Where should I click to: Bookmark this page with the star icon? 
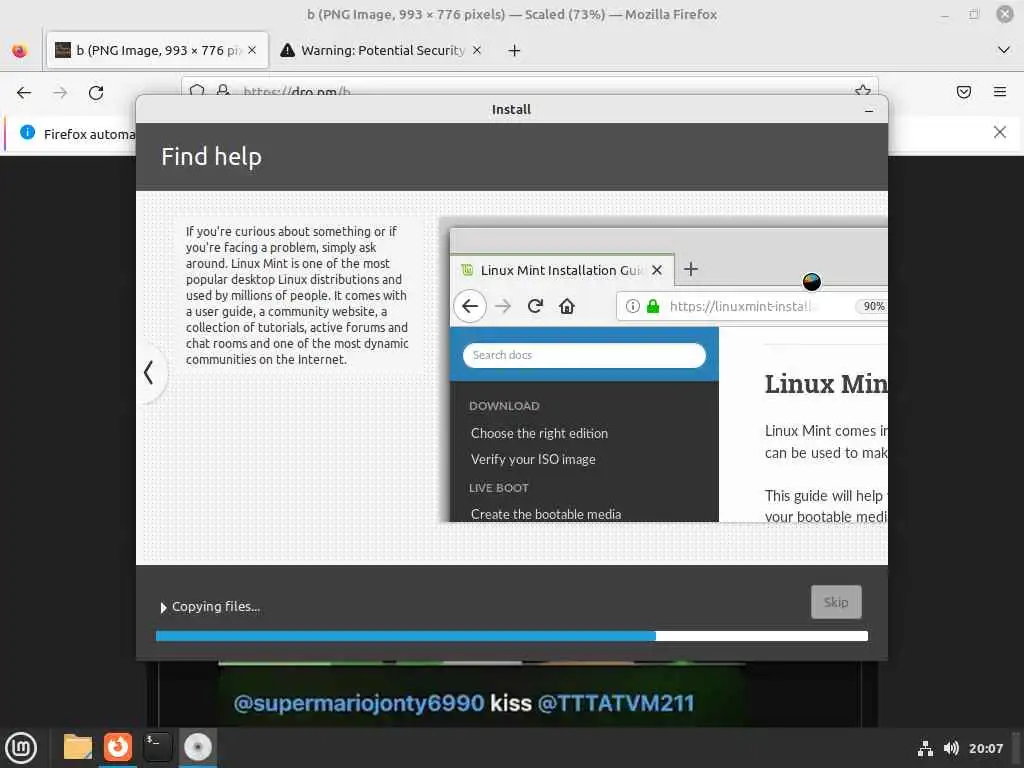click(x=863, y=91)
